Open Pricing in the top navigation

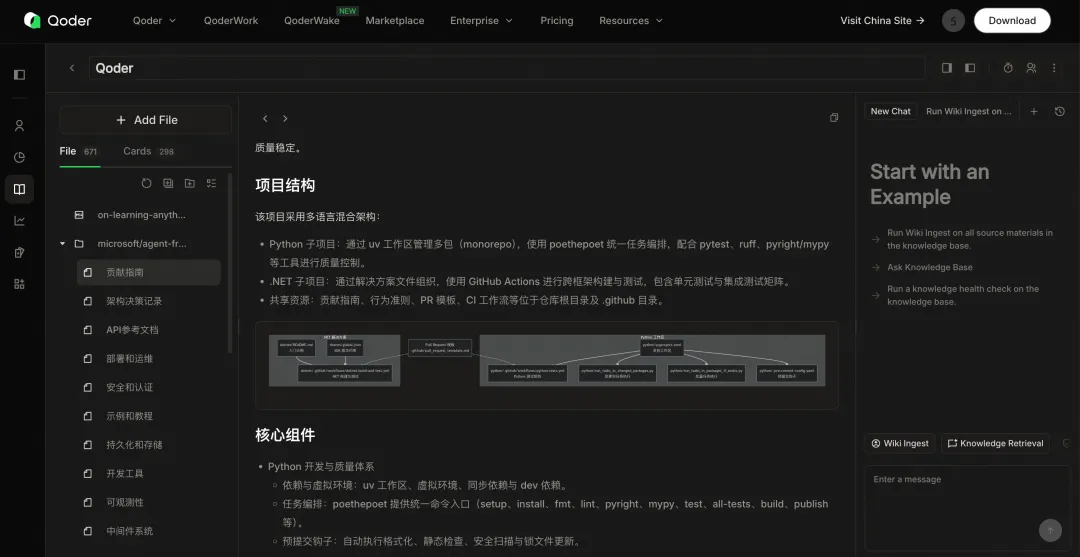(557, 21)
